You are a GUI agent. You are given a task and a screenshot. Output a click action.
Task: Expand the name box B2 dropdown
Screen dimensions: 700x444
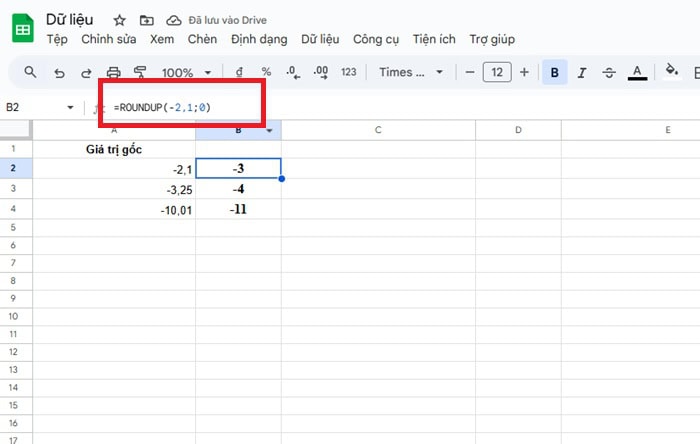(x=70, y=108)
